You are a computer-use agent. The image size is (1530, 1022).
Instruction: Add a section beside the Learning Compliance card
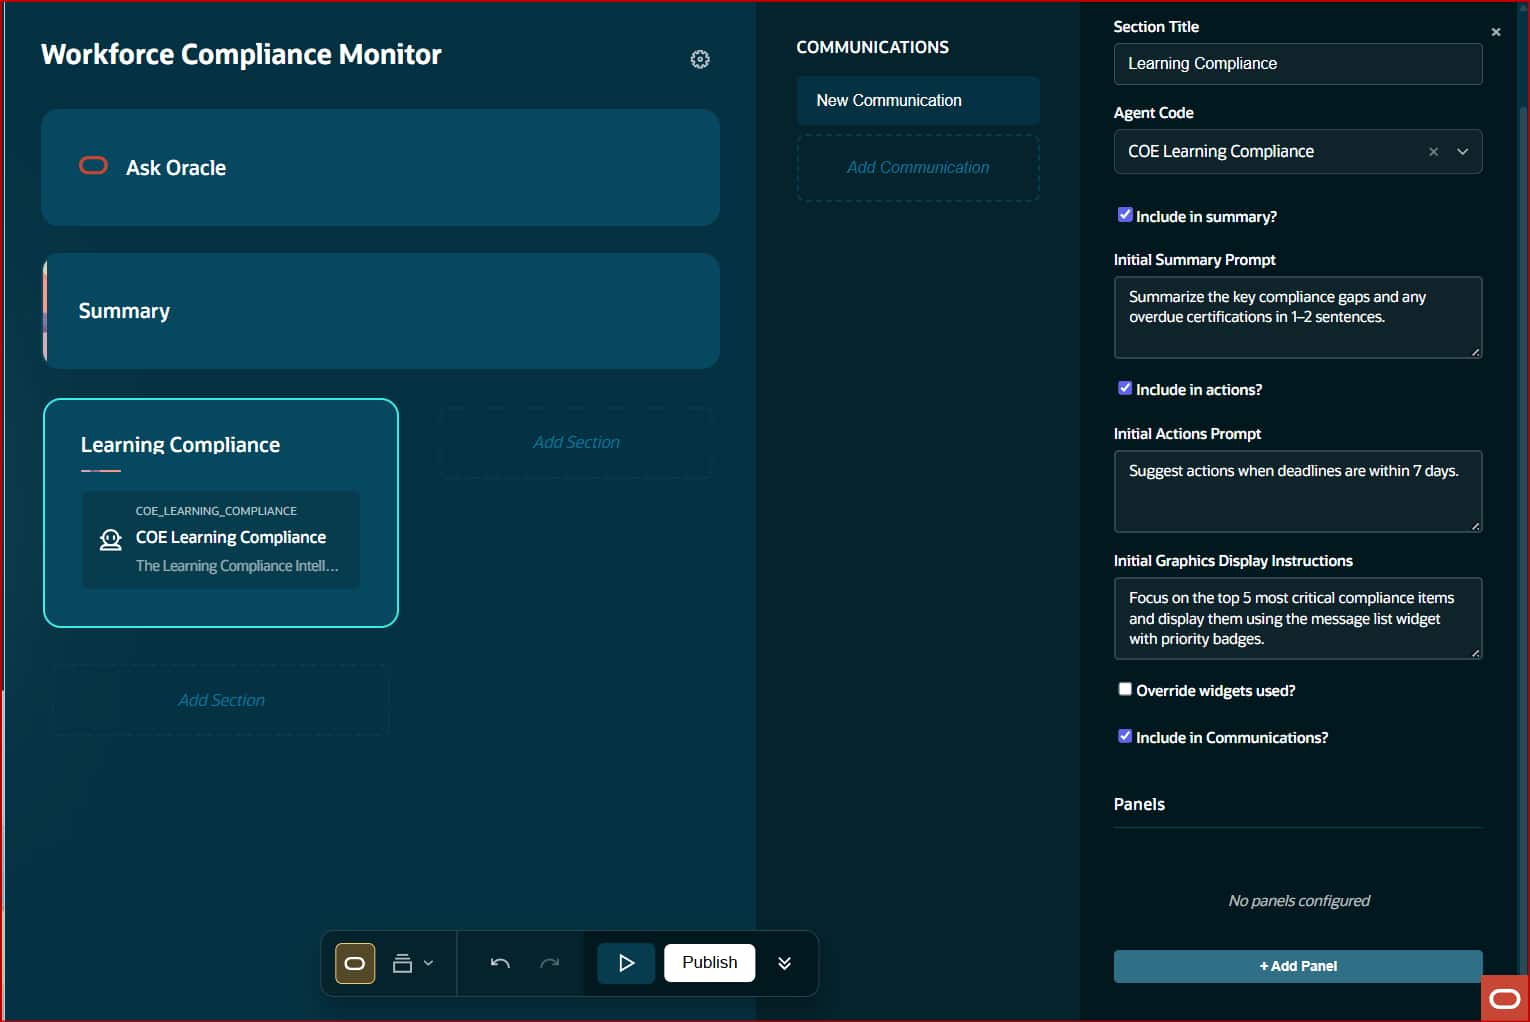coord(576,442)
